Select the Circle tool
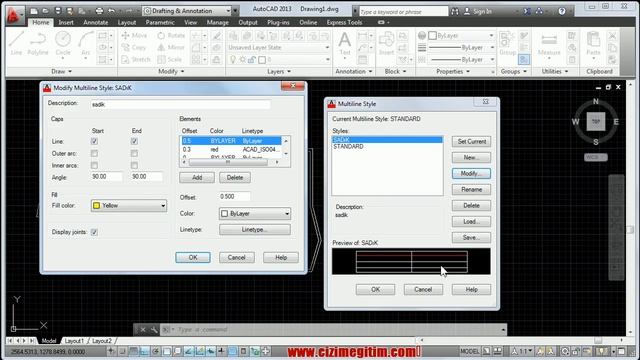The width and height of the screenshot is (640, 360). (x=63, y=43)
